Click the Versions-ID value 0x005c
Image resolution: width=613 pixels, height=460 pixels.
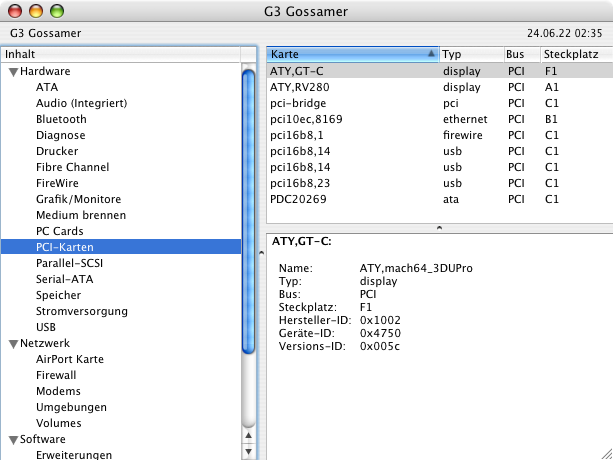click(x=380, y=346)
